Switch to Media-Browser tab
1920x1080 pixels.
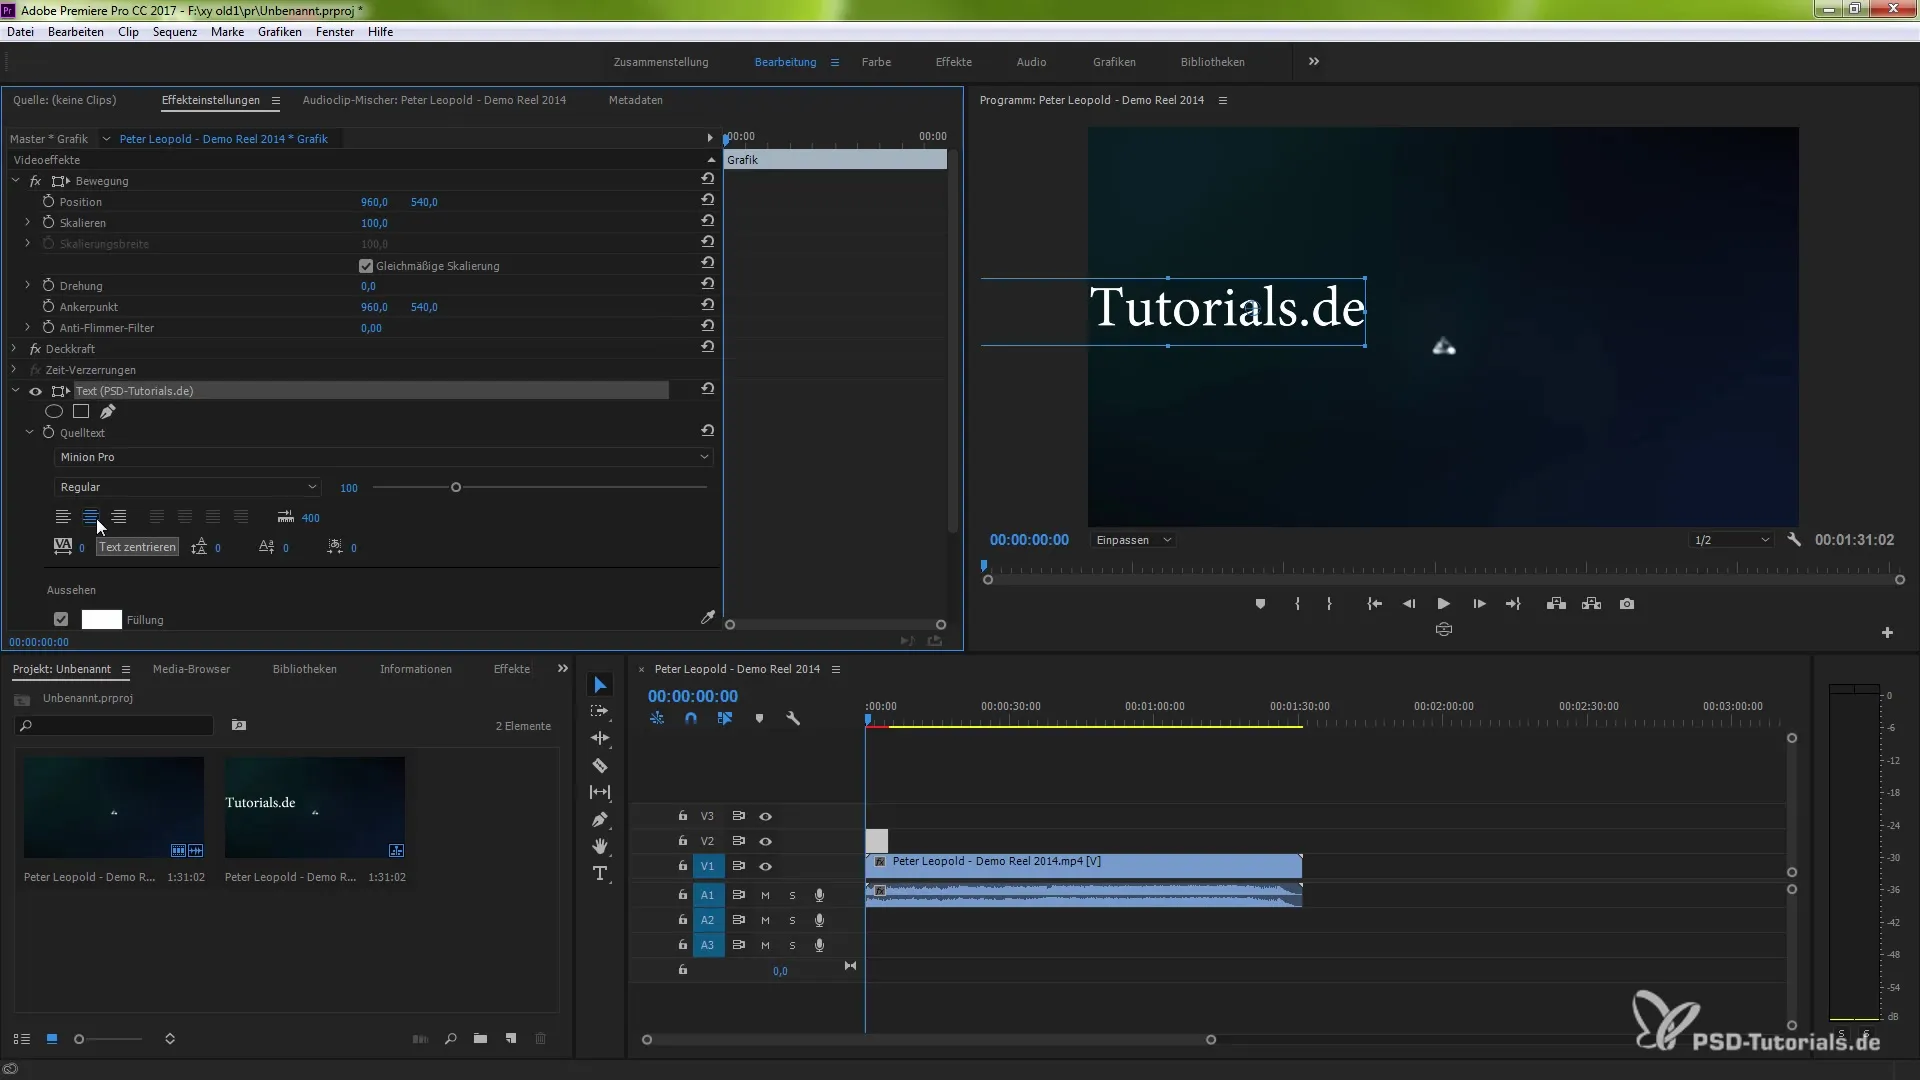coord(191,669)
